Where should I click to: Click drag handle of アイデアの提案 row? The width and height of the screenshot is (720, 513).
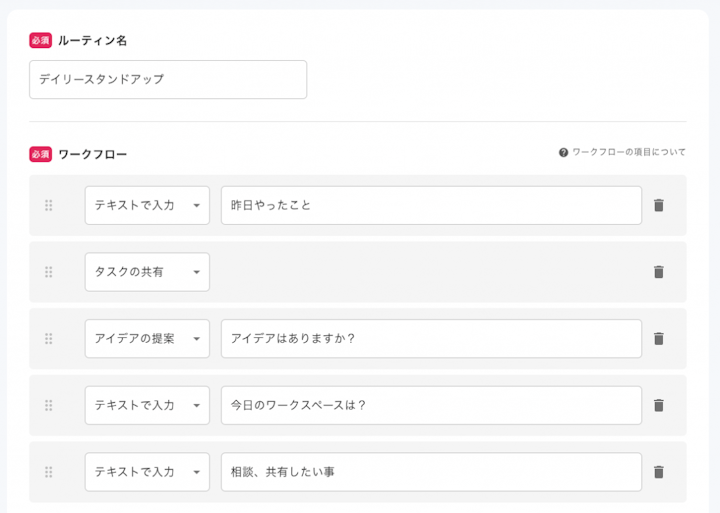click(48, 339)
